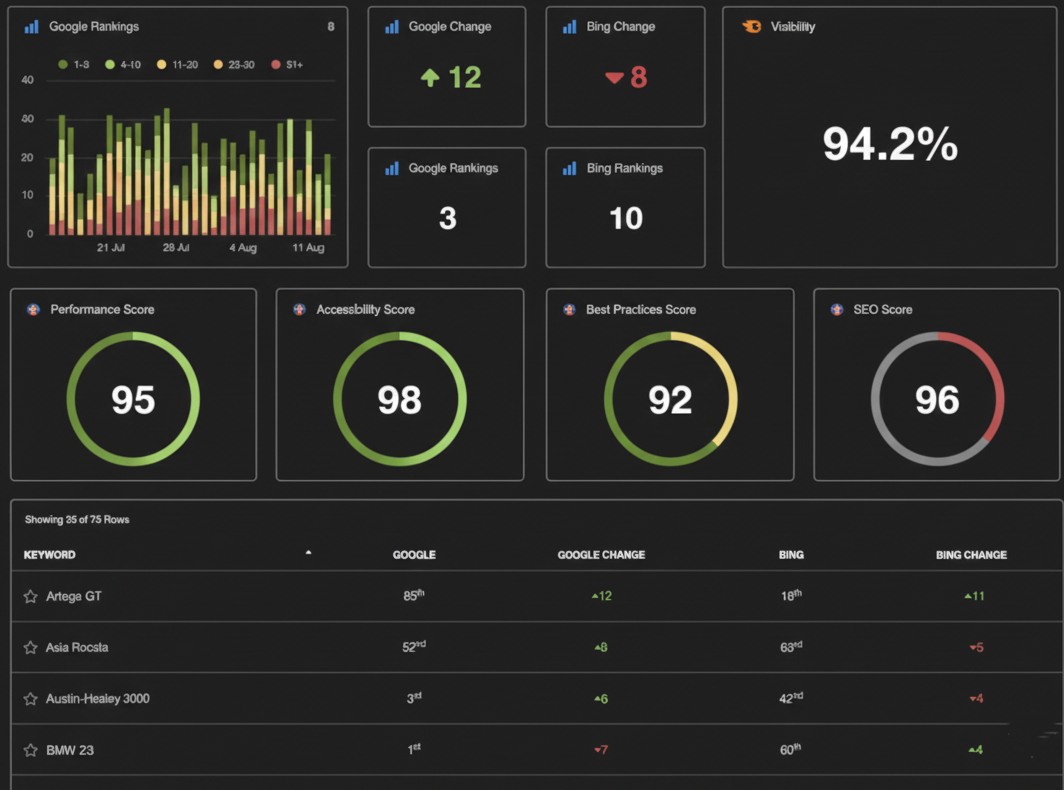Sort by Google Change column header

pos(601,555)
